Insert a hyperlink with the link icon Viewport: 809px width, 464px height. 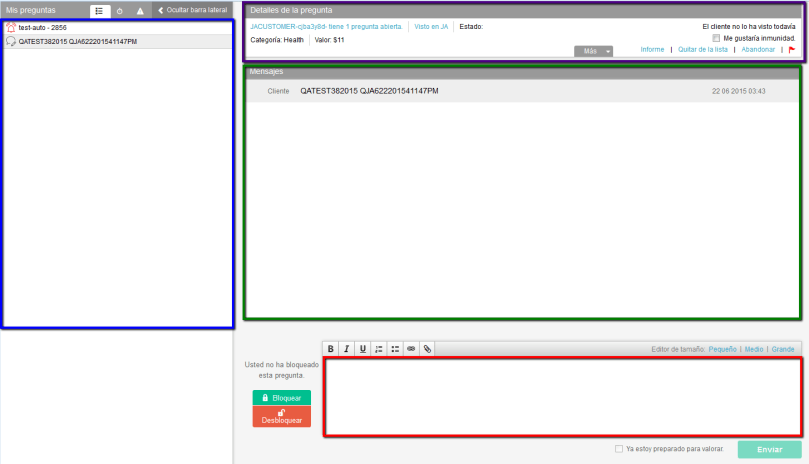[411, 349]
